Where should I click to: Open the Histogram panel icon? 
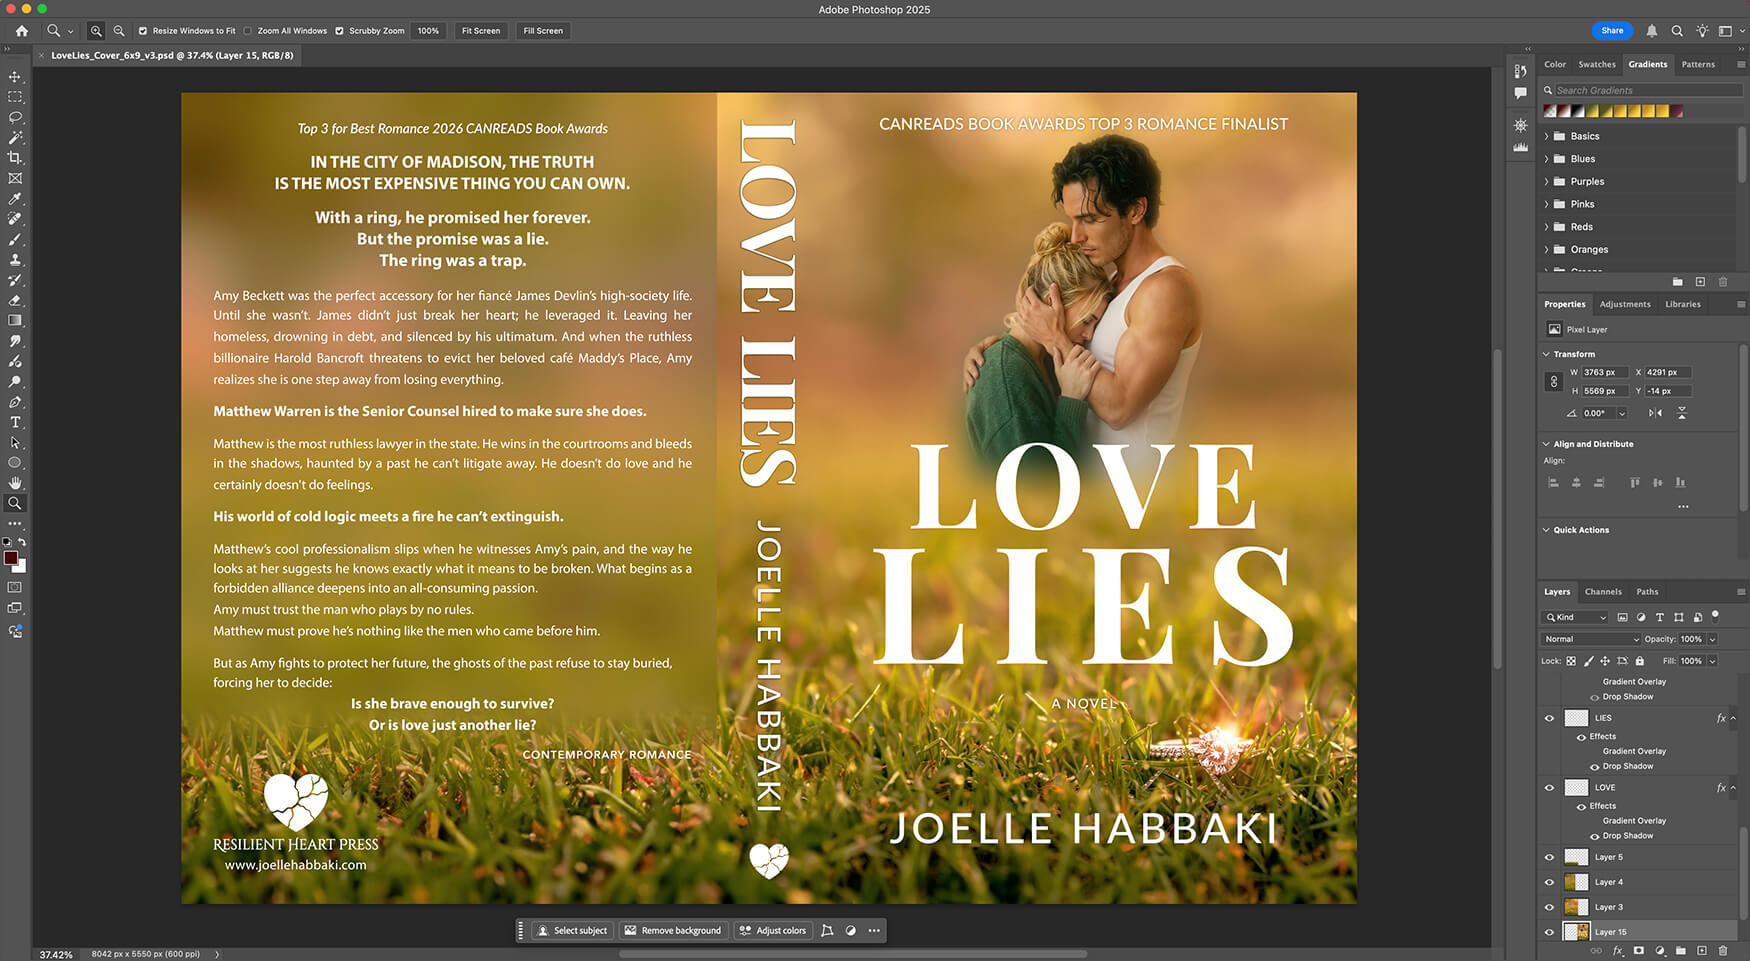pyautogui.click(x=1520, y=147)
